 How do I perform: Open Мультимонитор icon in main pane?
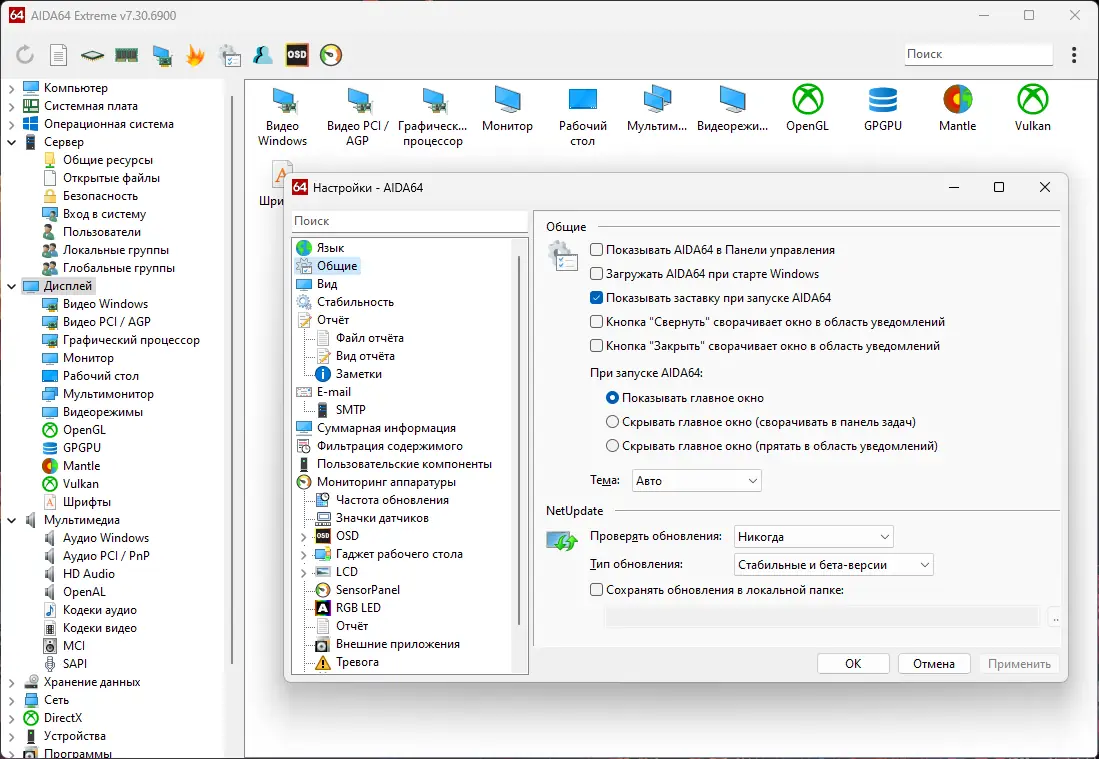[x=657, y=108]
